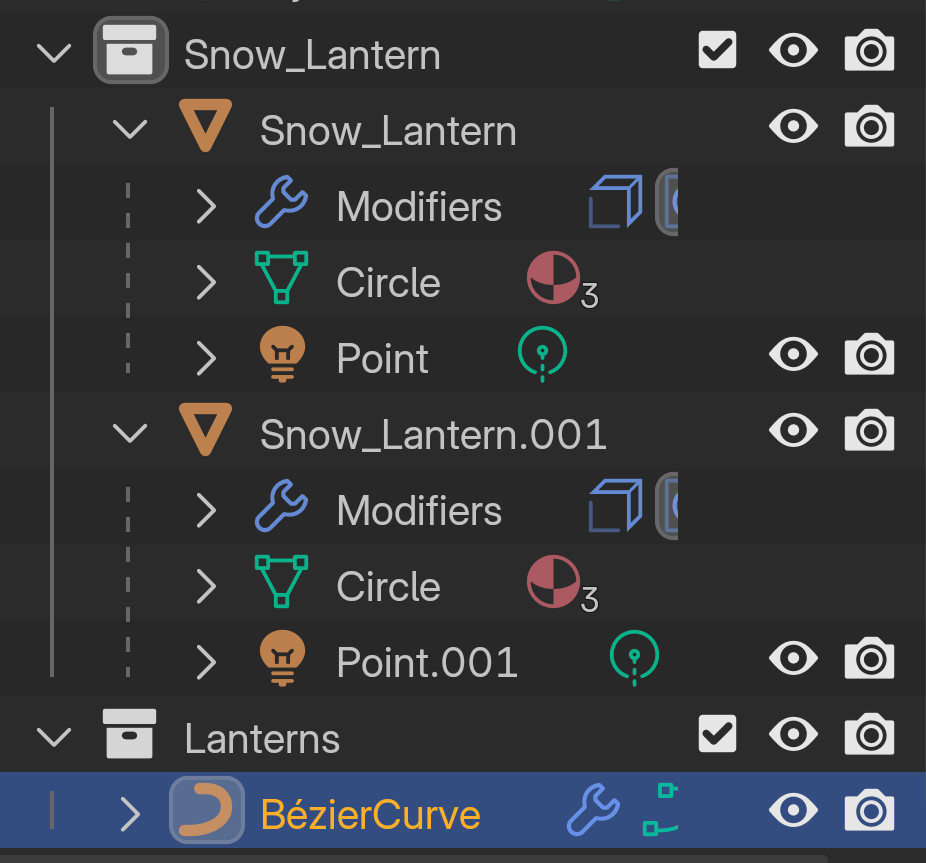Click the green mesh icon of second Circle
The width and height of the screenshot is (926, 863).
[x=281, y=584]
